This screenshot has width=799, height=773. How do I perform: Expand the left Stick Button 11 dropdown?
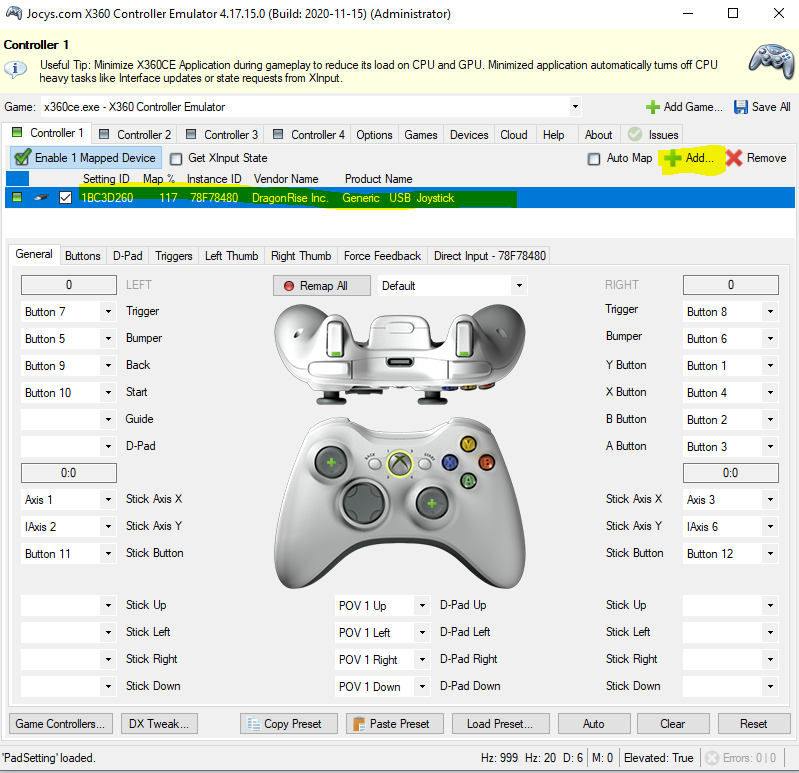click(108, 553)
